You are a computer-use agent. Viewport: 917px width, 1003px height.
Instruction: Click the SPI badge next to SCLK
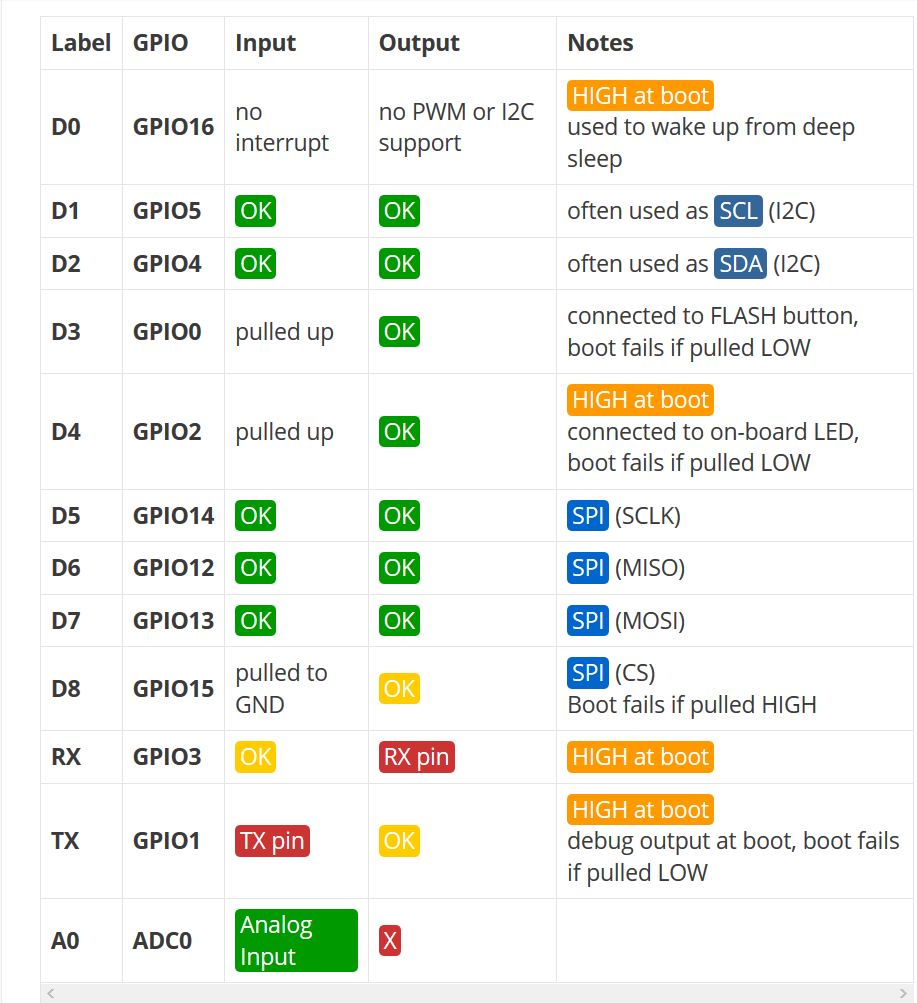pos(588,516)
